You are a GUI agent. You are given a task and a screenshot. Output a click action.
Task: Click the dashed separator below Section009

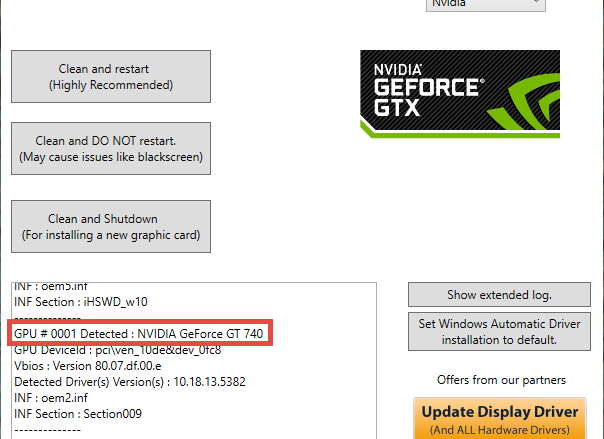tap(47, 430)
